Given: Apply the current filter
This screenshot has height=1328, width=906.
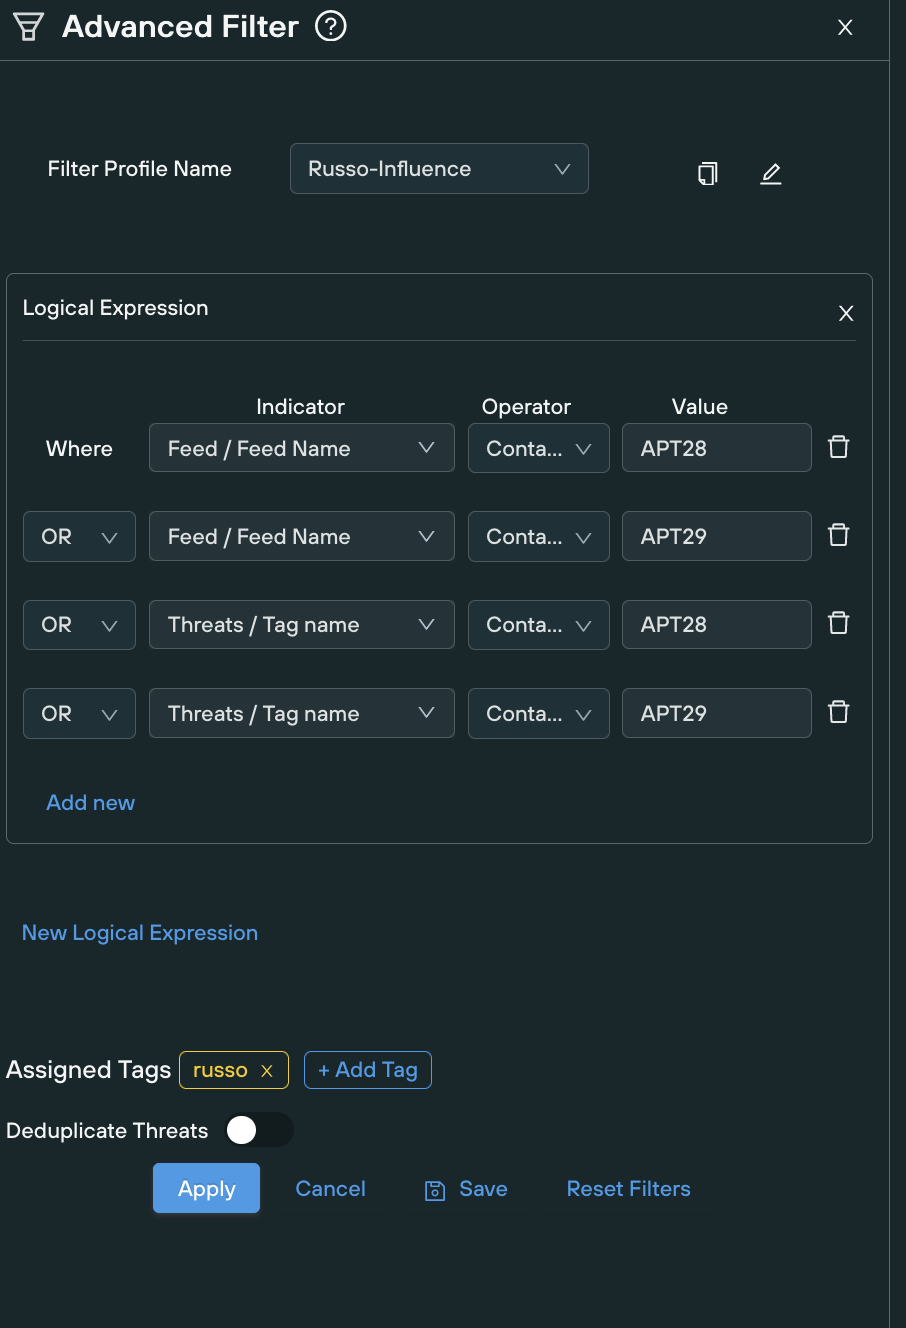Looking at the screenshot, I should coord(206,1189).
